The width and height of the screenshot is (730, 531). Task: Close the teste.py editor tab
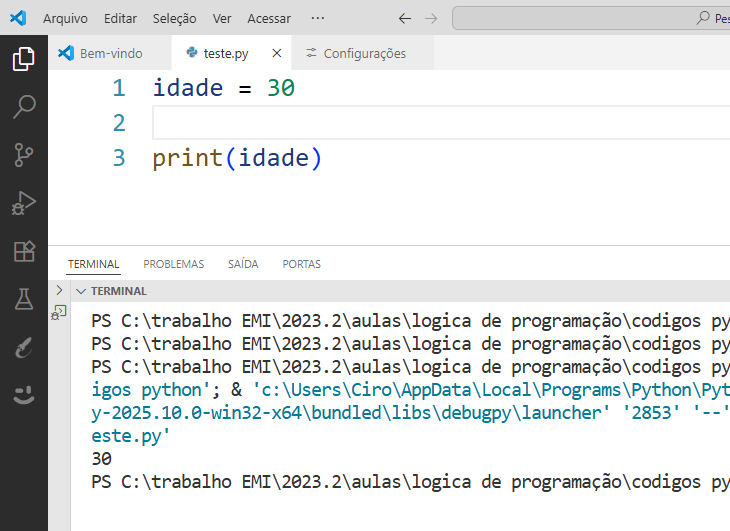(x=277, y=53)
